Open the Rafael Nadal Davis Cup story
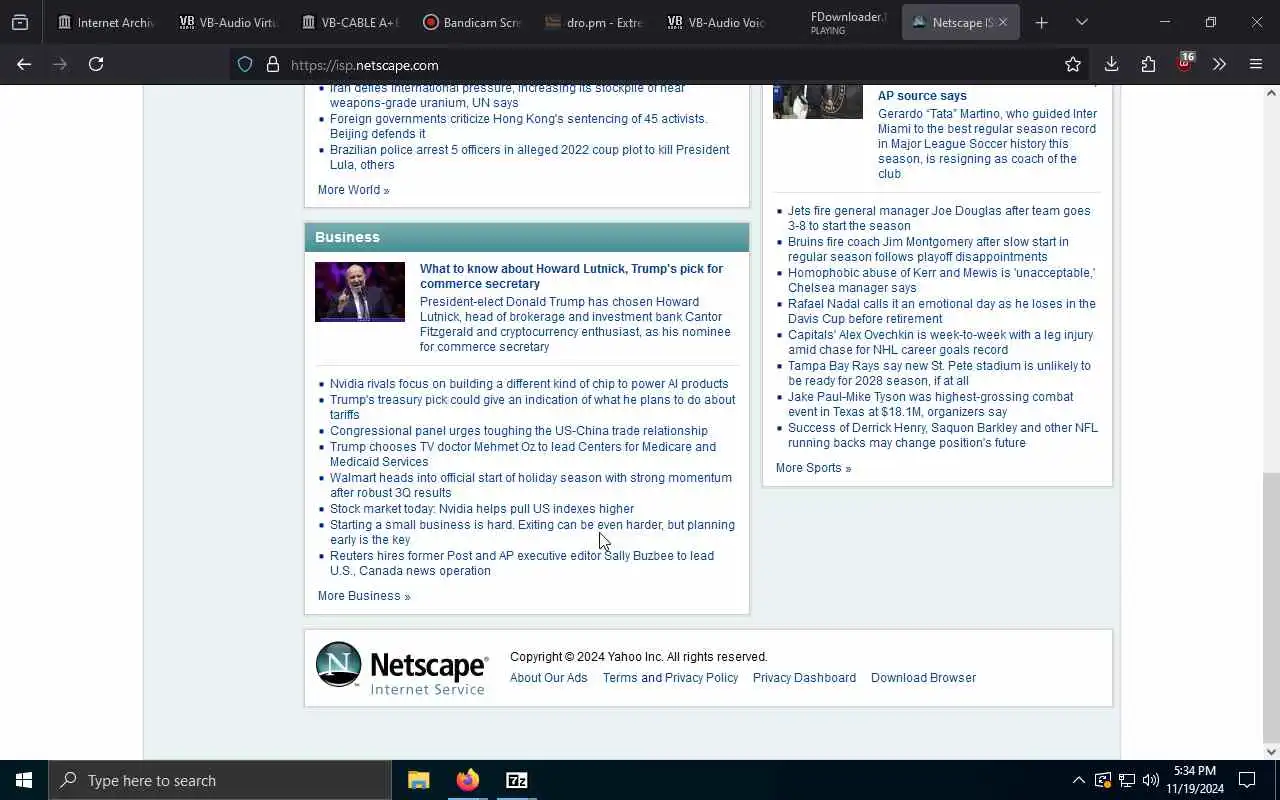Viewport: 1280px width, 800px height. (942, 311)
